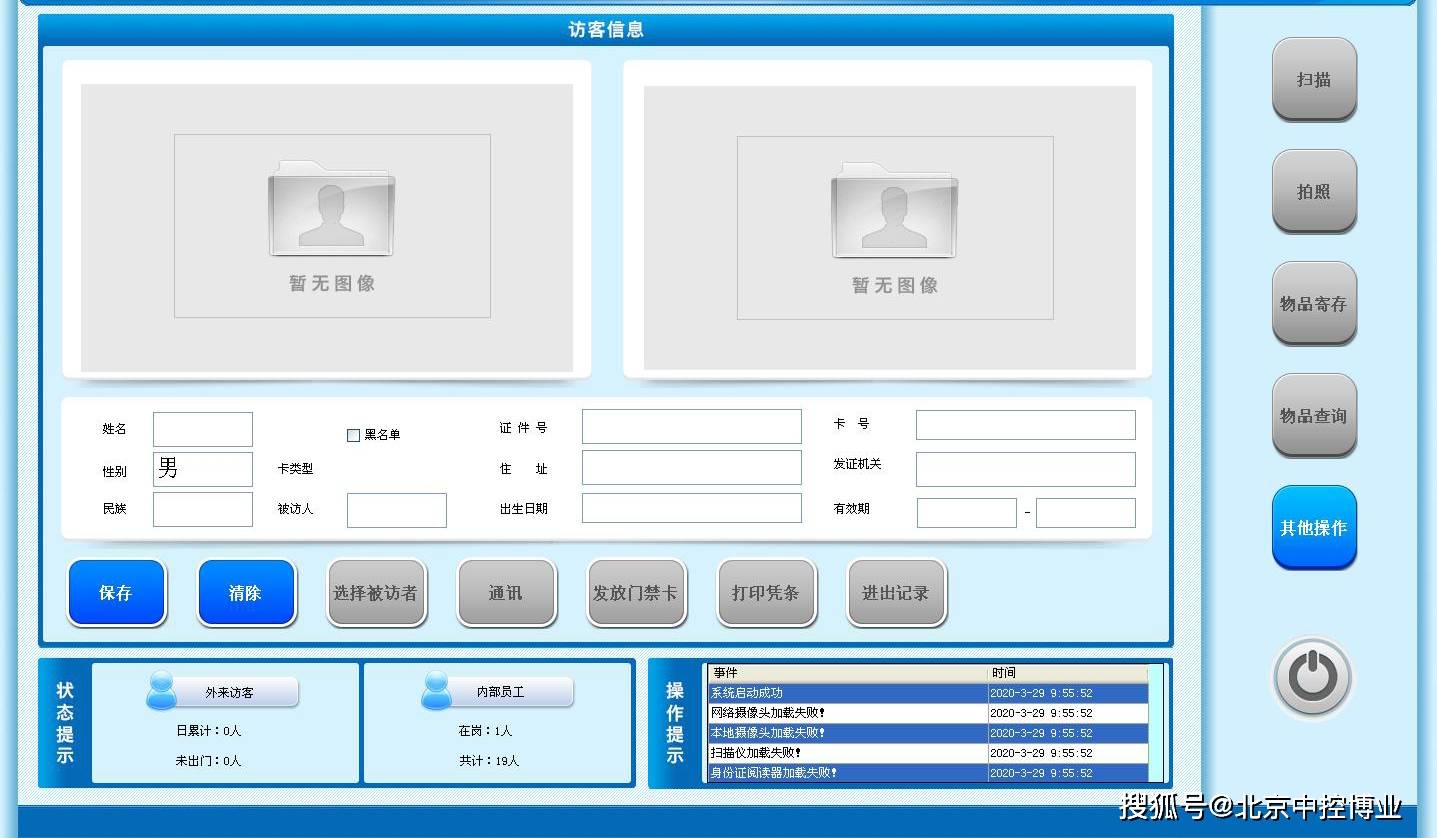Screen dimensions: 1437x838
Task: Click the blue person icon beside 外来访客
Action: (163, 690)
